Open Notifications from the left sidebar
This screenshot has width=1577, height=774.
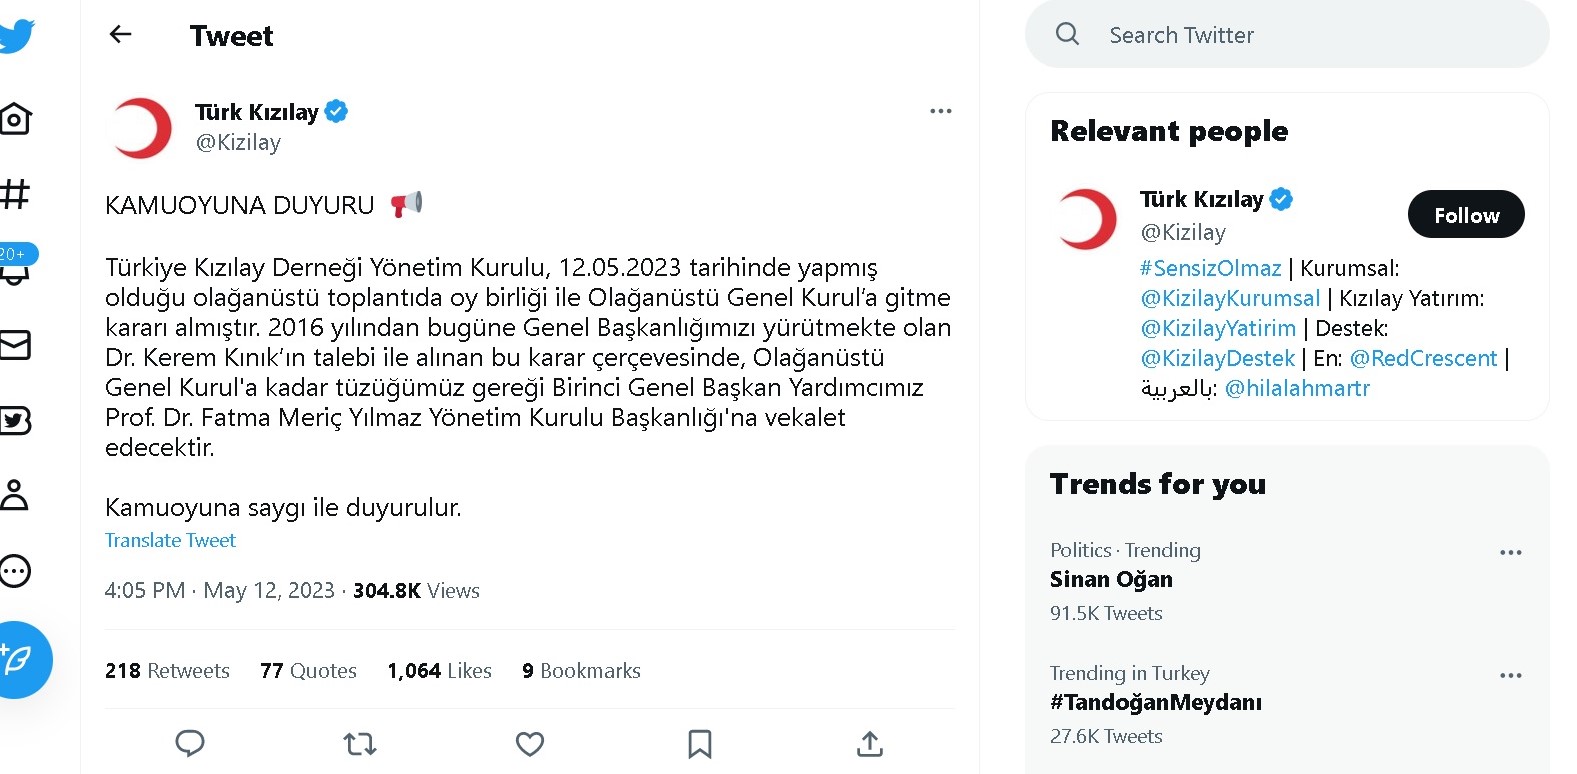(x=14, y=270)
